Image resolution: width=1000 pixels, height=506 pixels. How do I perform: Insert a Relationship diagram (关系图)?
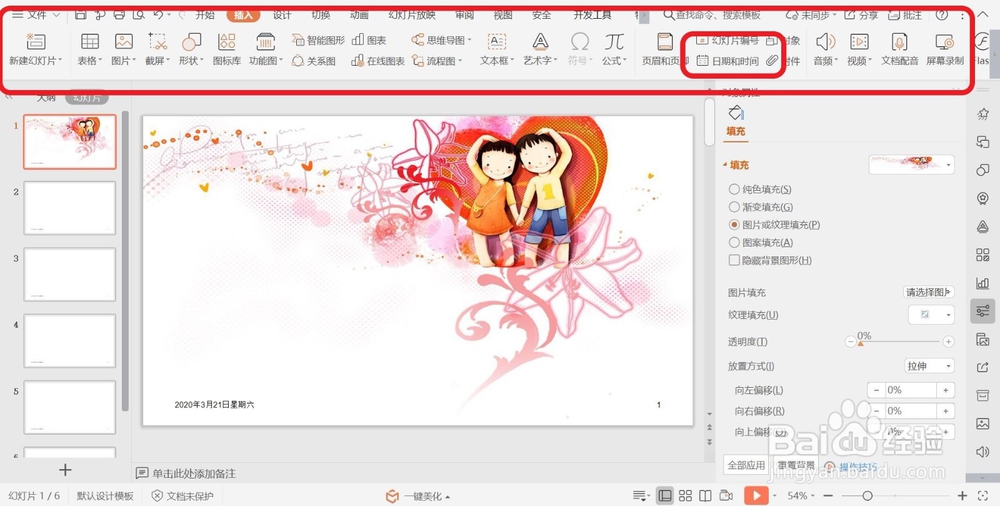(x=313, y=61)
